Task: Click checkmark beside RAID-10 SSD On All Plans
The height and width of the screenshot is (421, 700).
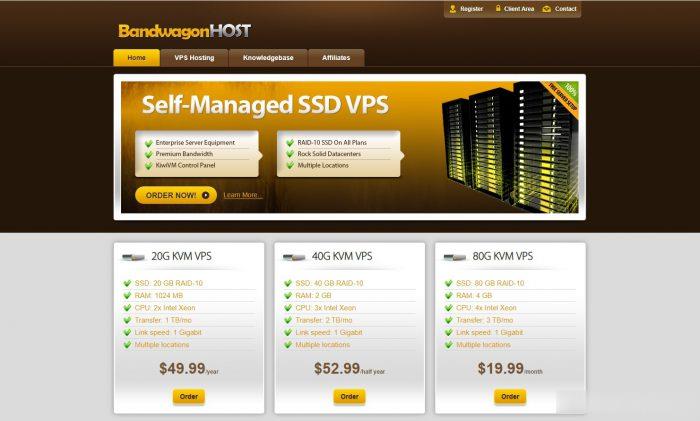Action: [x=290, y=143]
